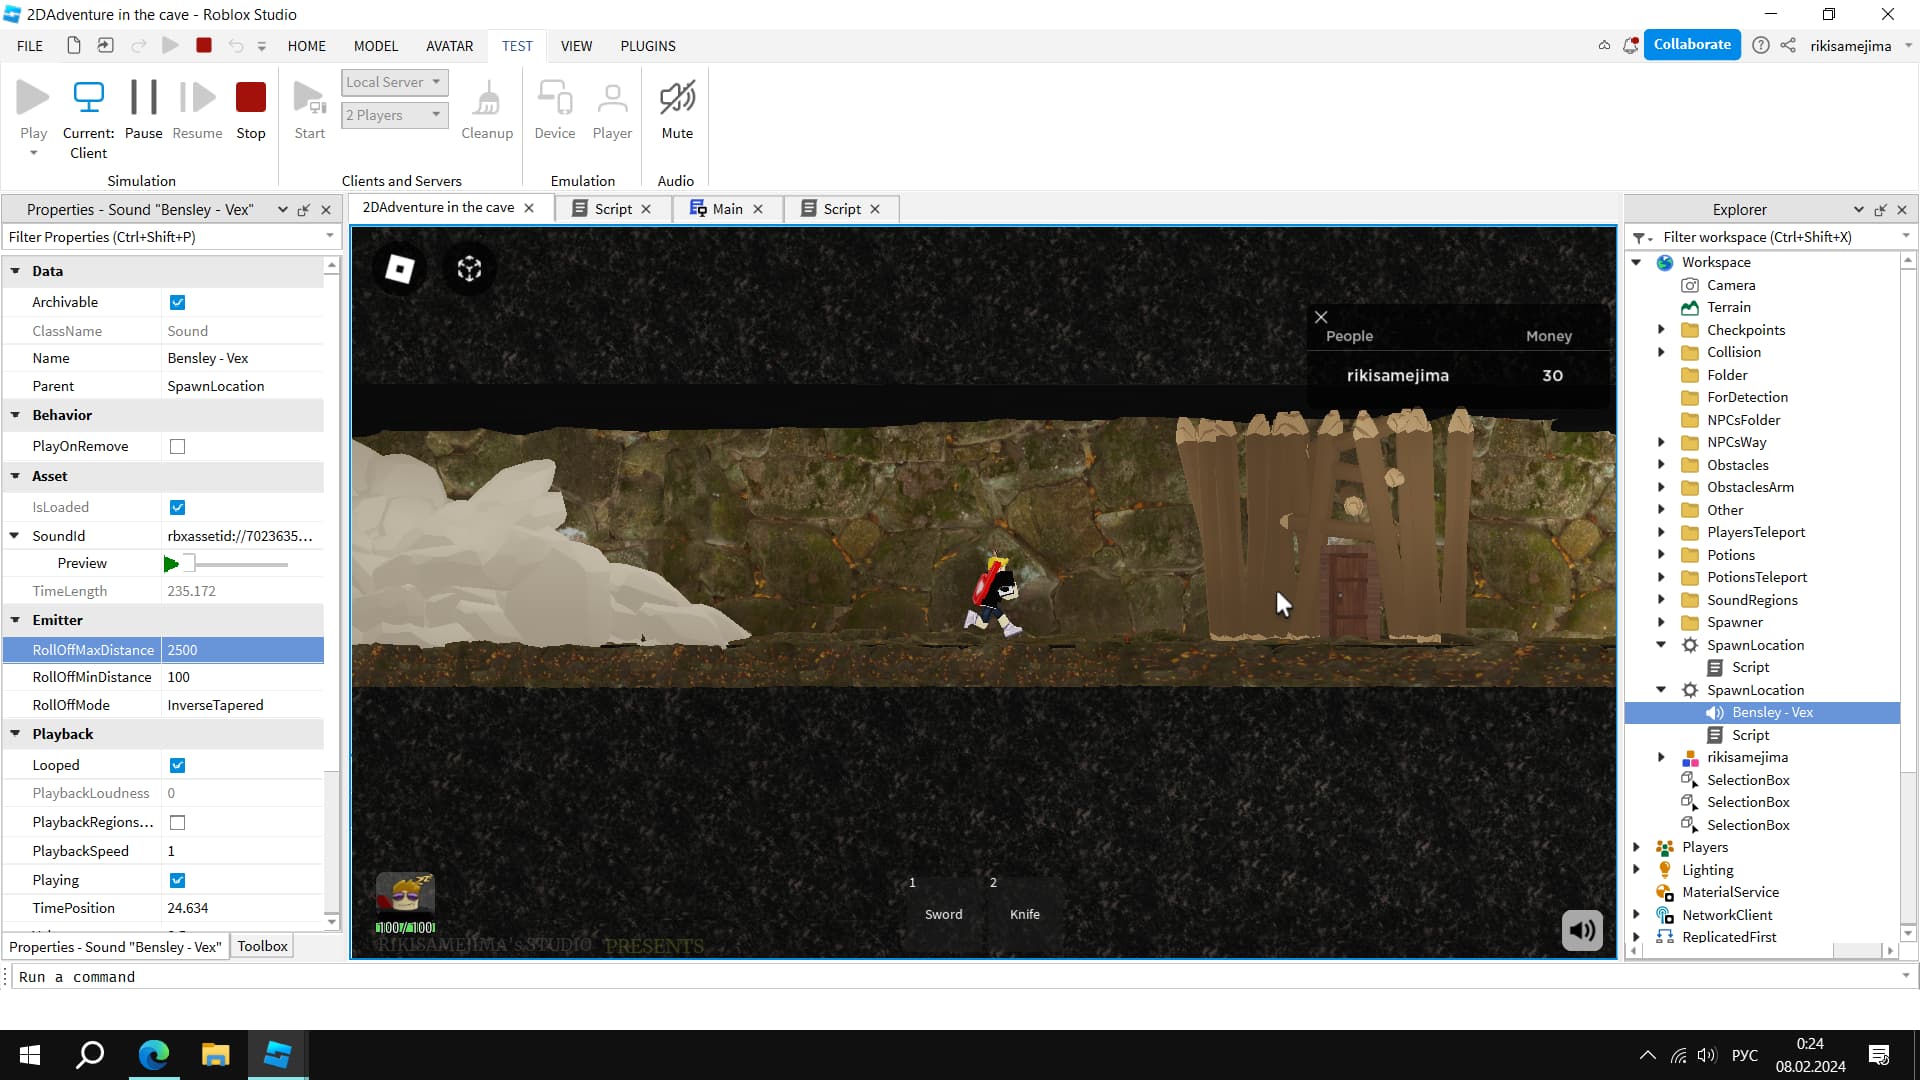Click the Collaborate button
Image resolution: width=1920 pixels, height=1080 pixels.
pyautogui.click(x=1691, y=45)
